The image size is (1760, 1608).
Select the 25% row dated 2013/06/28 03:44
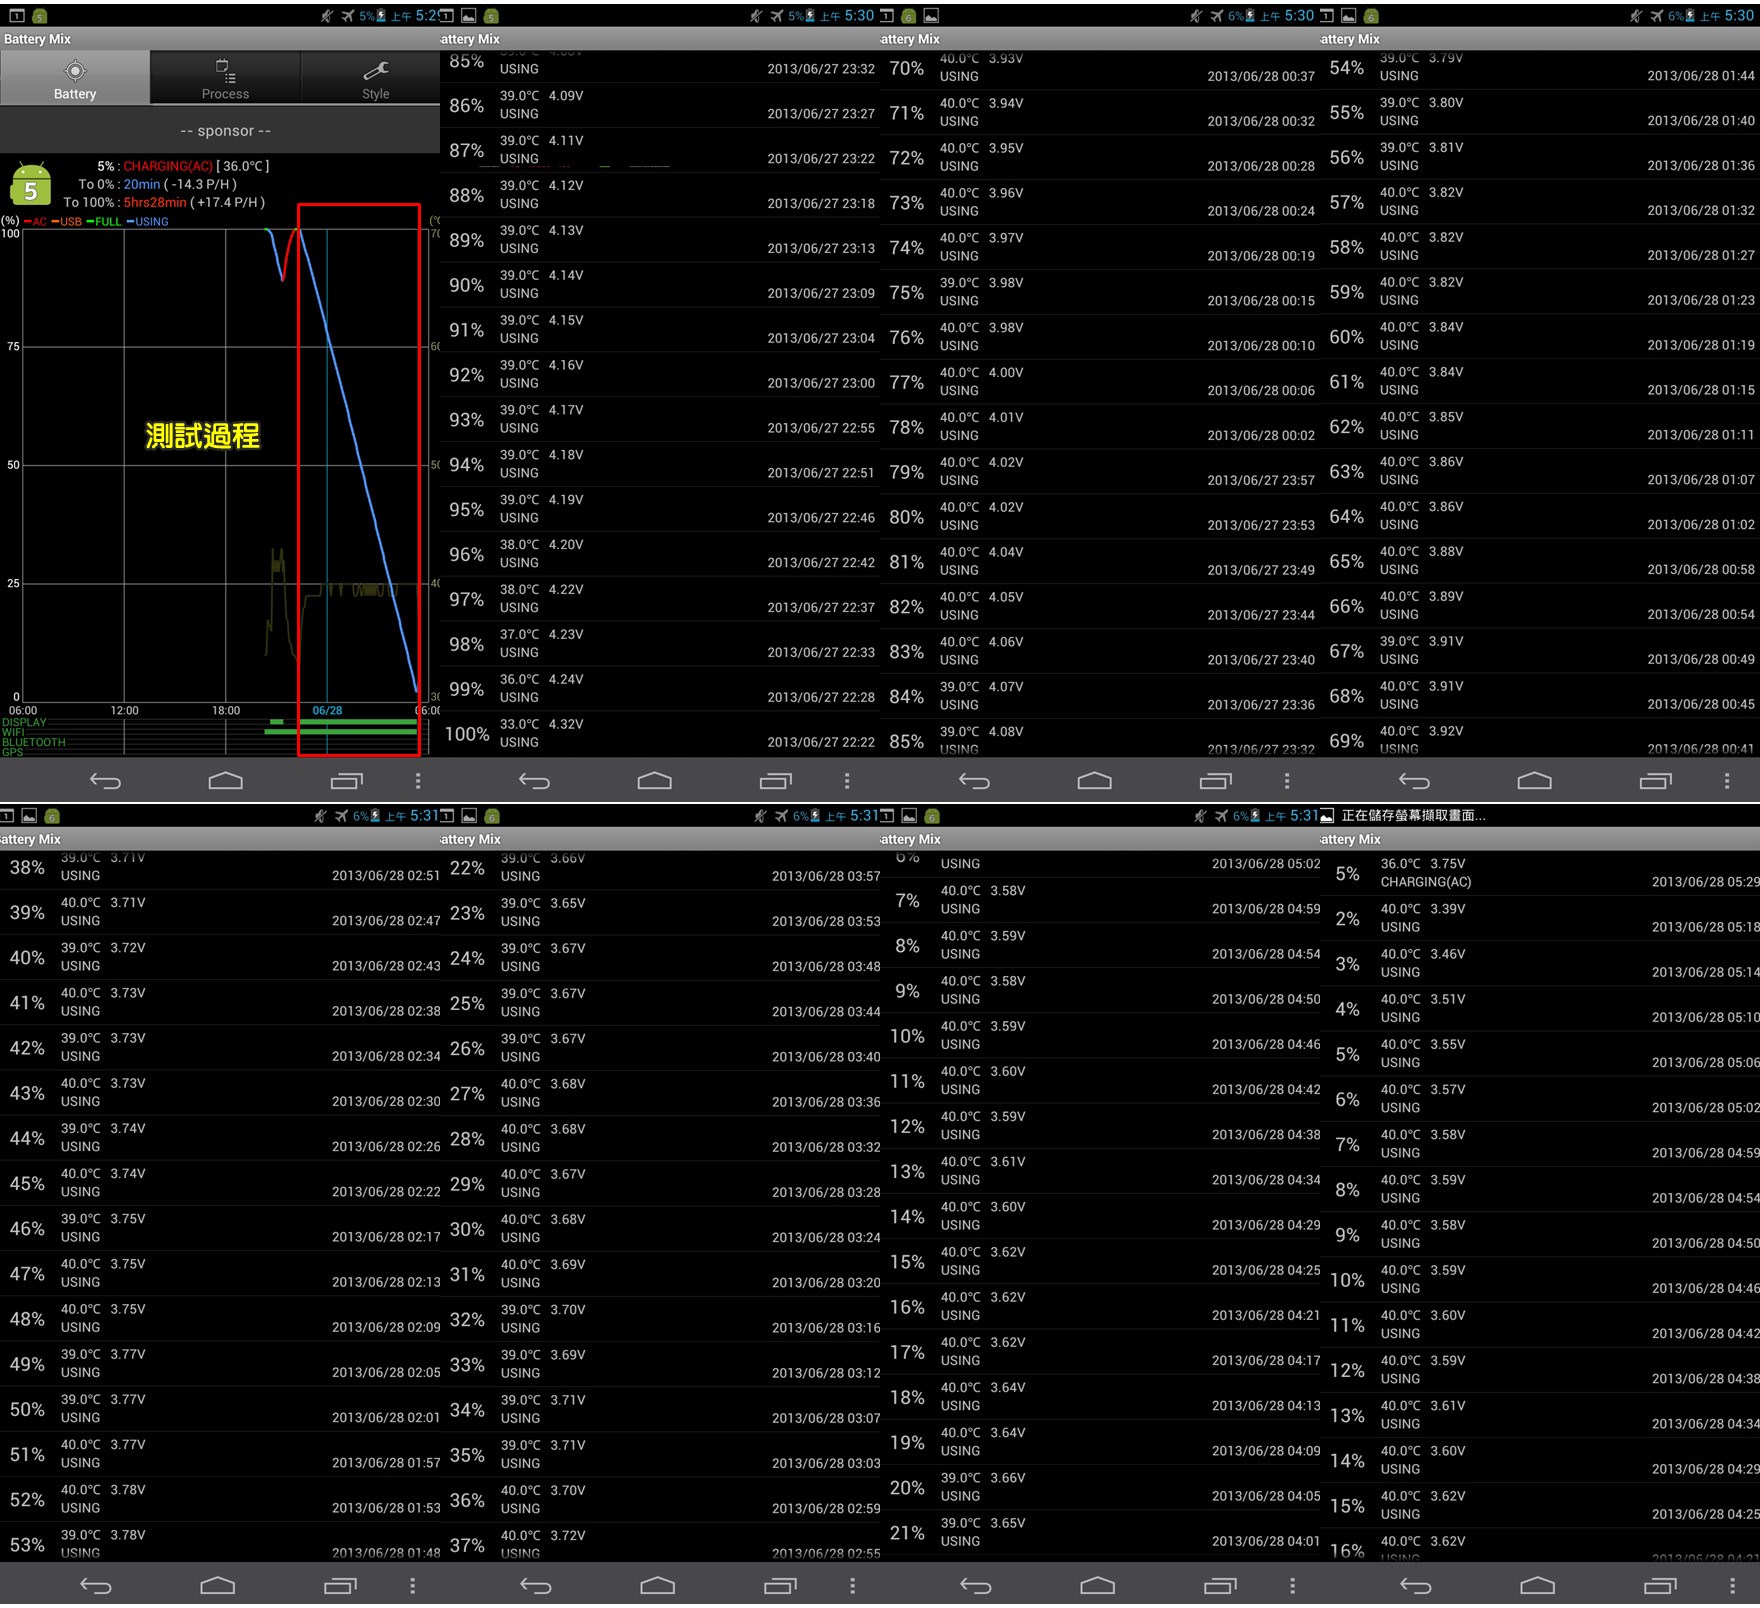pos(660,1003)
